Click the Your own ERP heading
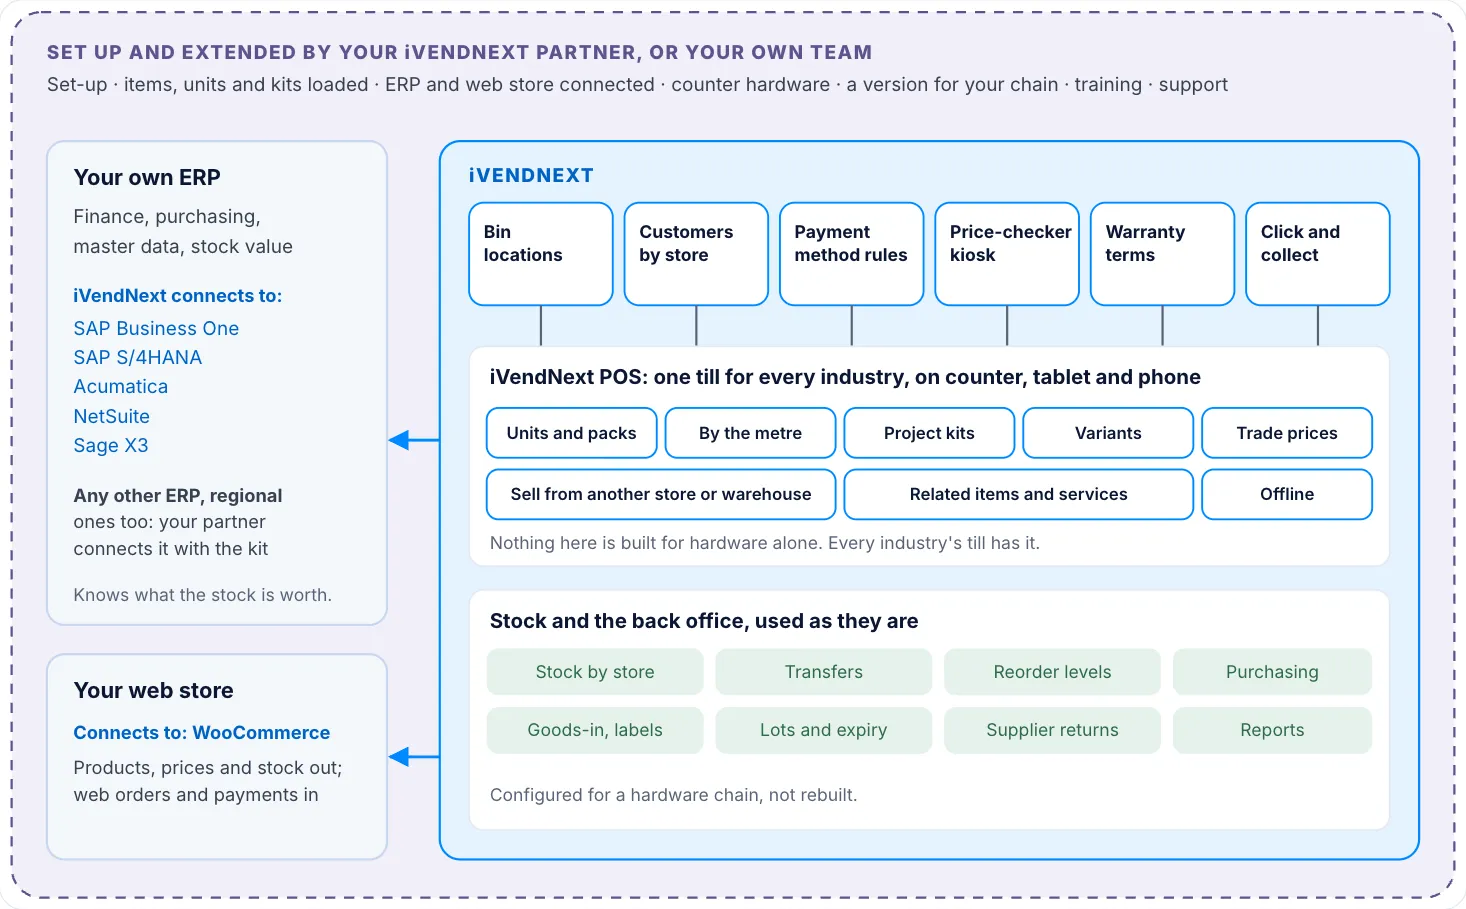 (147, 177)
